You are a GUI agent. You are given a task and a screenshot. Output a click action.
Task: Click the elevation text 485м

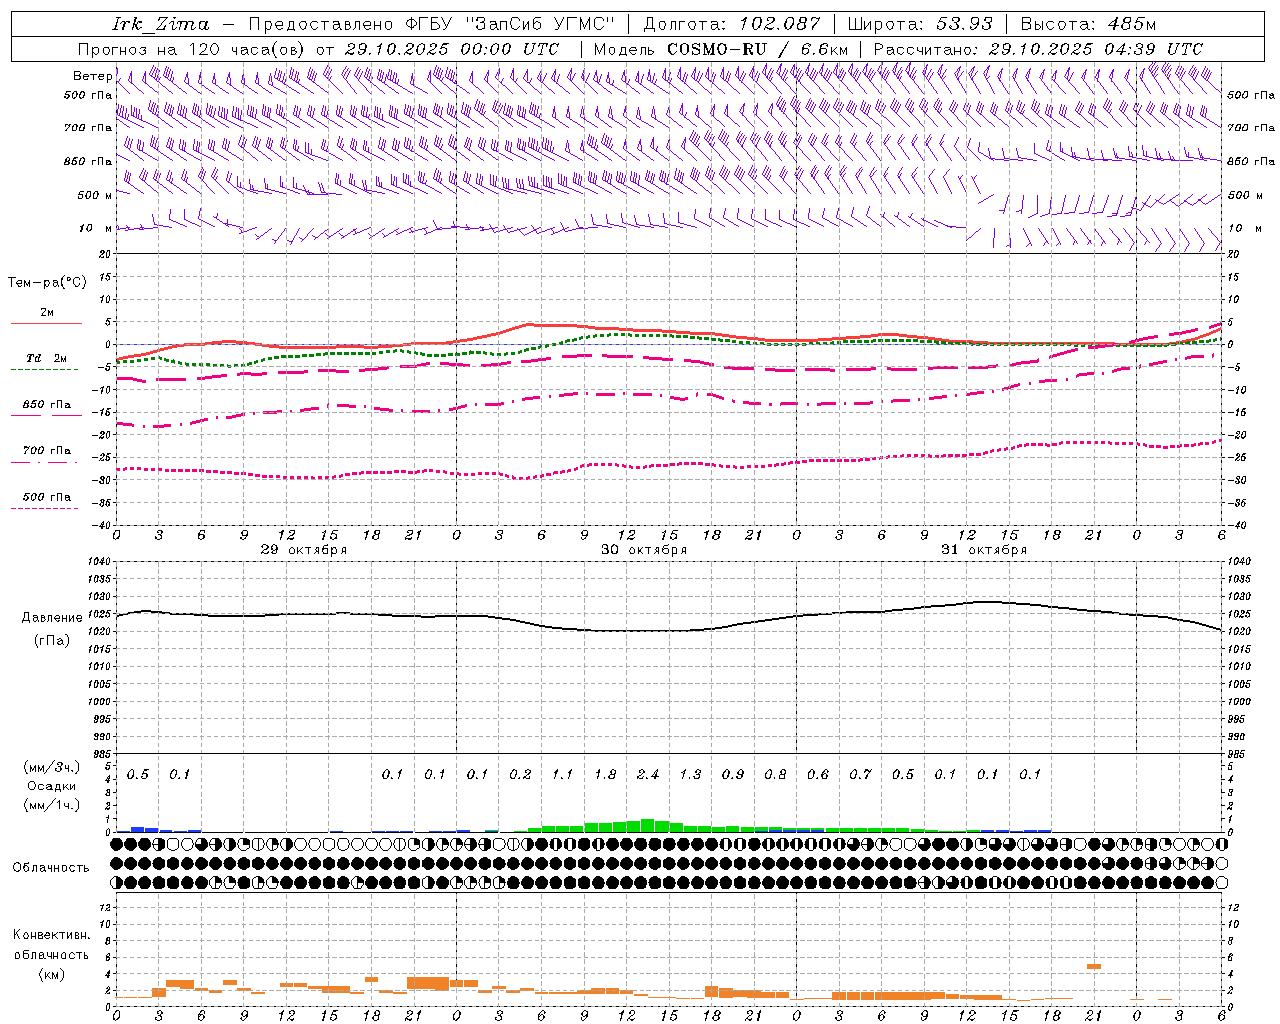[1132, 24]
